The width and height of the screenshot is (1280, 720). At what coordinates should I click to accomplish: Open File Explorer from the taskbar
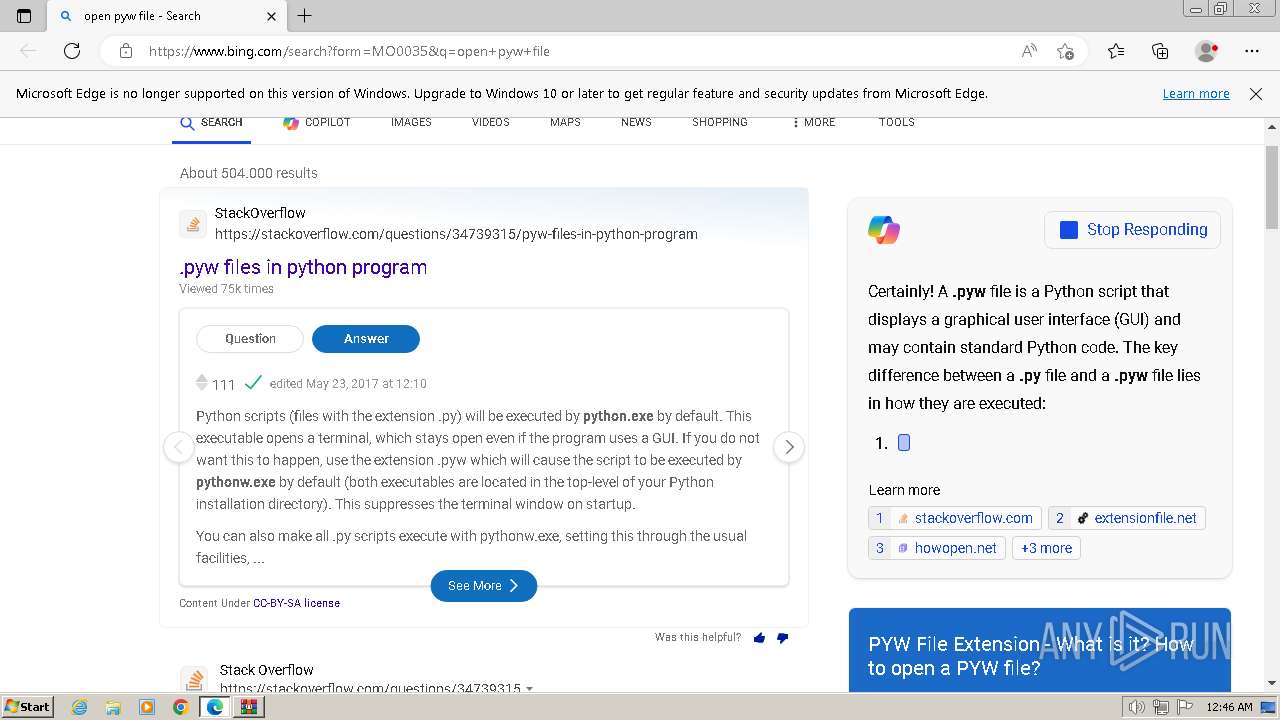(x=113, y=707)
